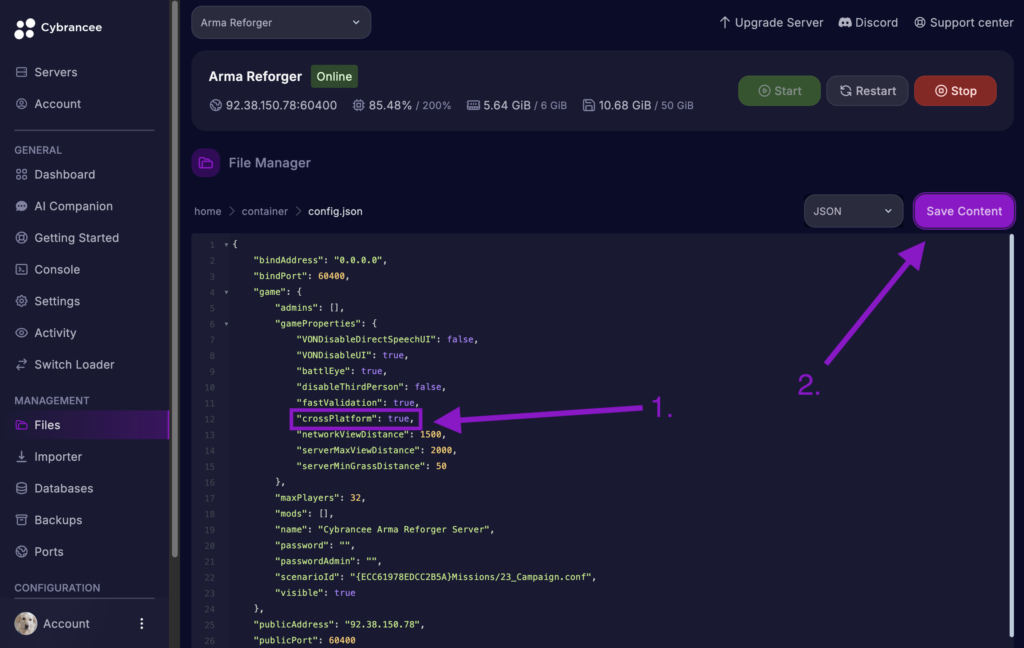
Task: Click the "publicAddress" line in editor
Action: 339,624
